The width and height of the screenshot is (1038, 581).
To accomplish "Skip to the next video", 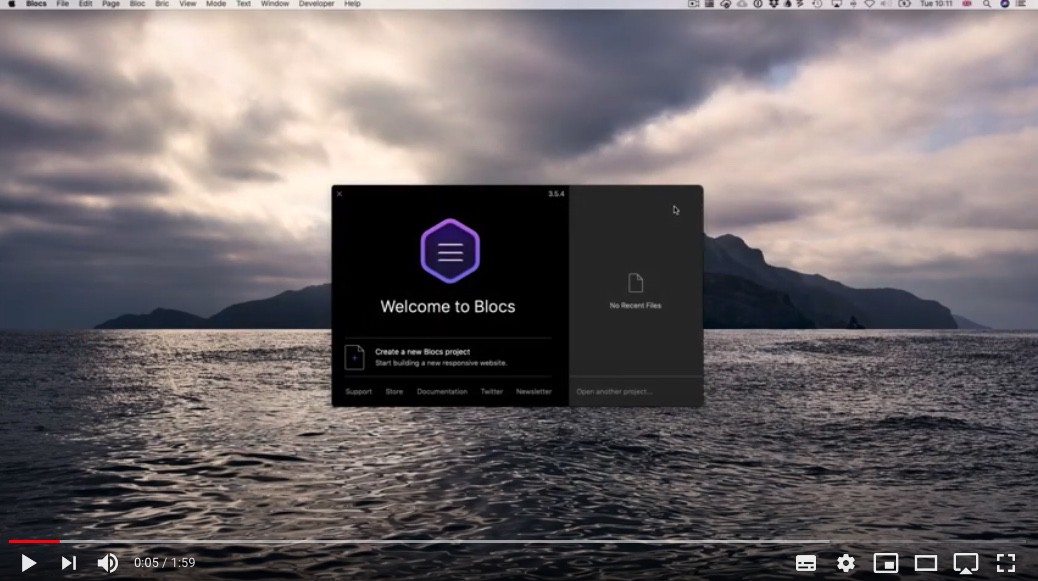I will tap(68, 563).
